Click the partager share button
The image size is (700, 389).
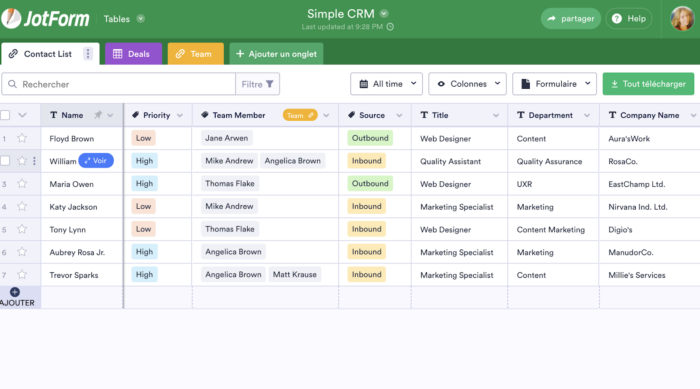(571, 19)
